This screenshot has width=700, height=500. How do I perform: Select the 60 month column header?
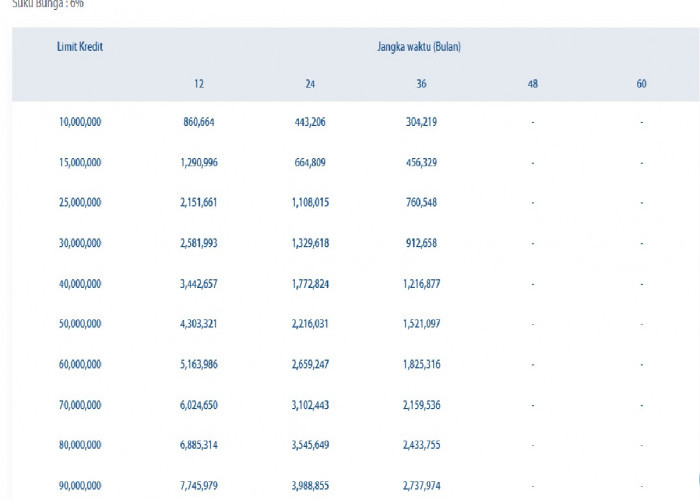click(x=641, y=83)
